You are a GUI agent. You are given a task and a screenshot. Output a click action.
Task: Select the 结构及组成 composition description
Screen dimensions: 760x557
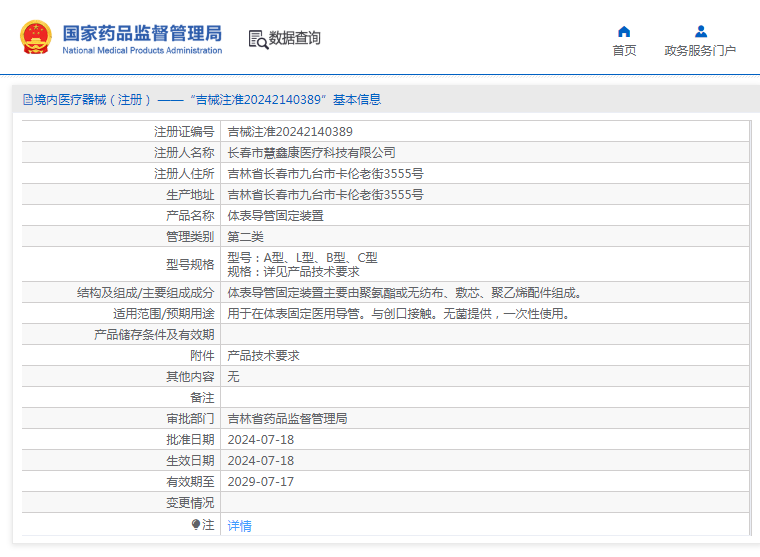pyautogui.click(x=405, y=293)
